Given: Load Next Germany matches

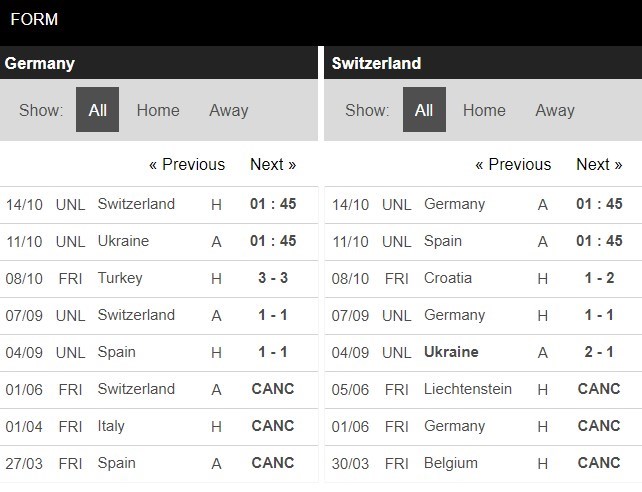Looking at the screenshot, I should pyautogui.click(x=273, y=164).
